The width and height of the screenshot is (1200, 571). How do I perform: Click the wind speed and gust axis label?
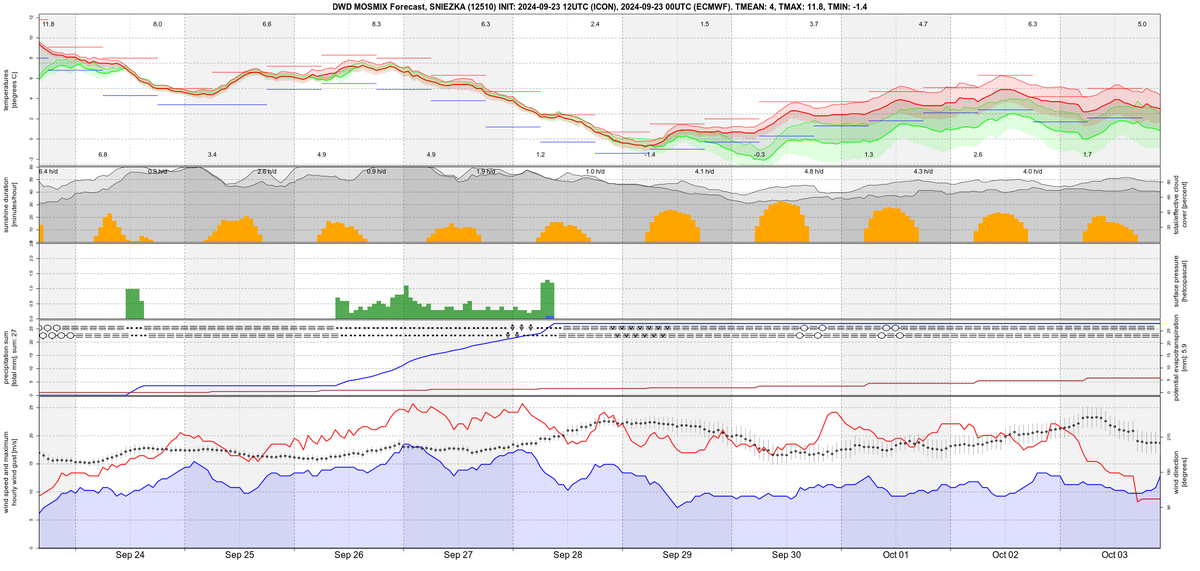click(9, 475)
